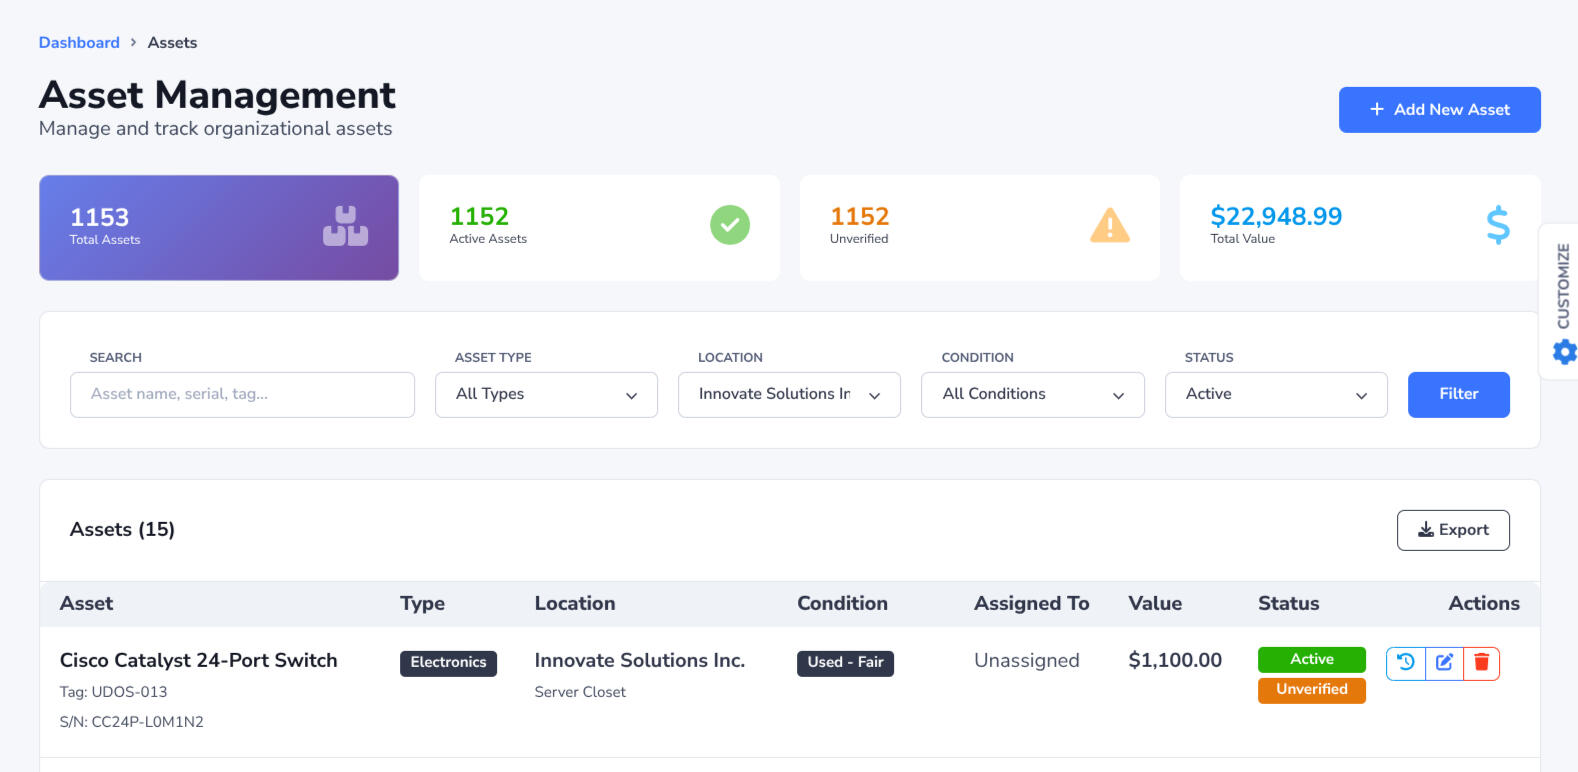The width and height of the screenshot is (1578, 772).
Task: Click the blue Filter button
Action: pos(1458,395)
